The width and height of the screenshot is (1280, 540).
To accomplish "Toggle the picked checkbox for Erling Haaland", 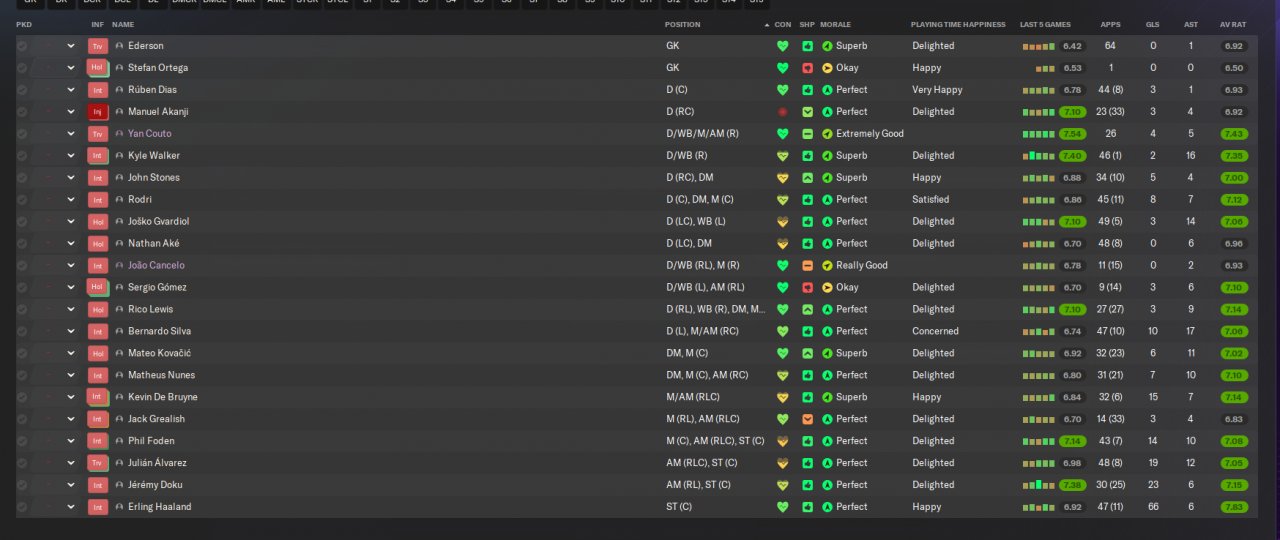I will (x=22, y=507).
